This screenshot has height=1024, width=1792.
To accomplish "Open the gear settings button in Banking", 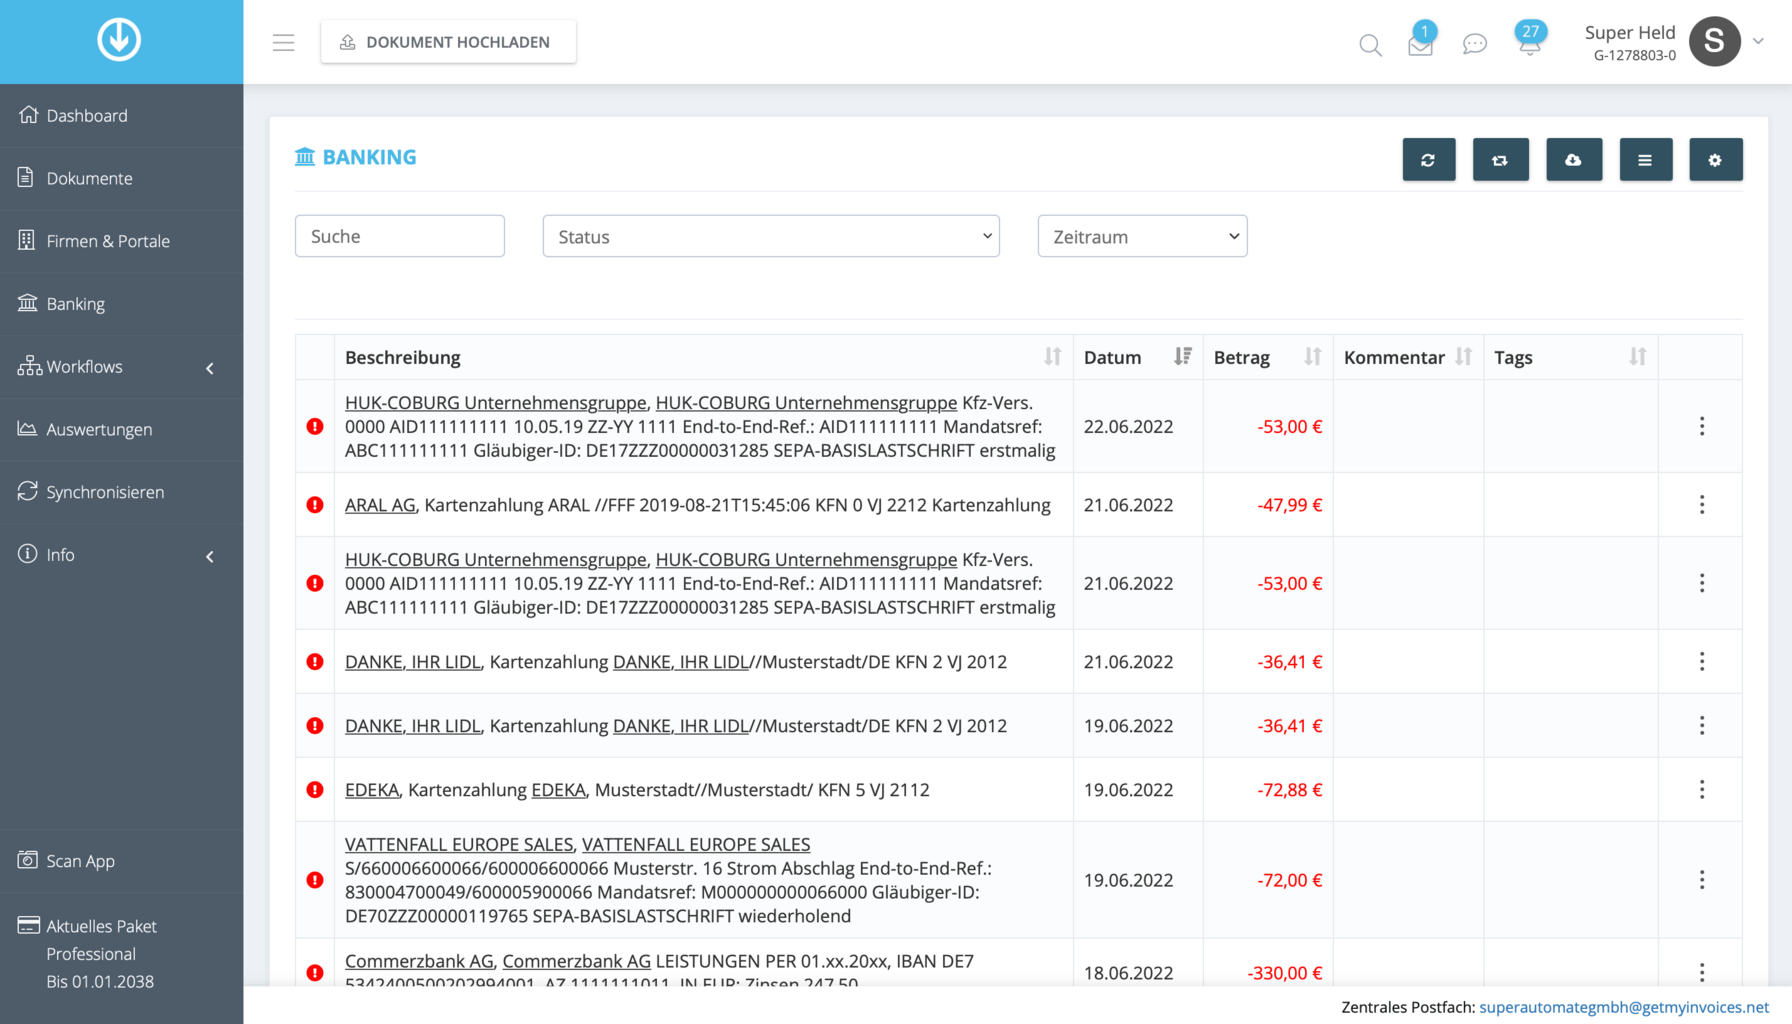I will point(1715,160).
